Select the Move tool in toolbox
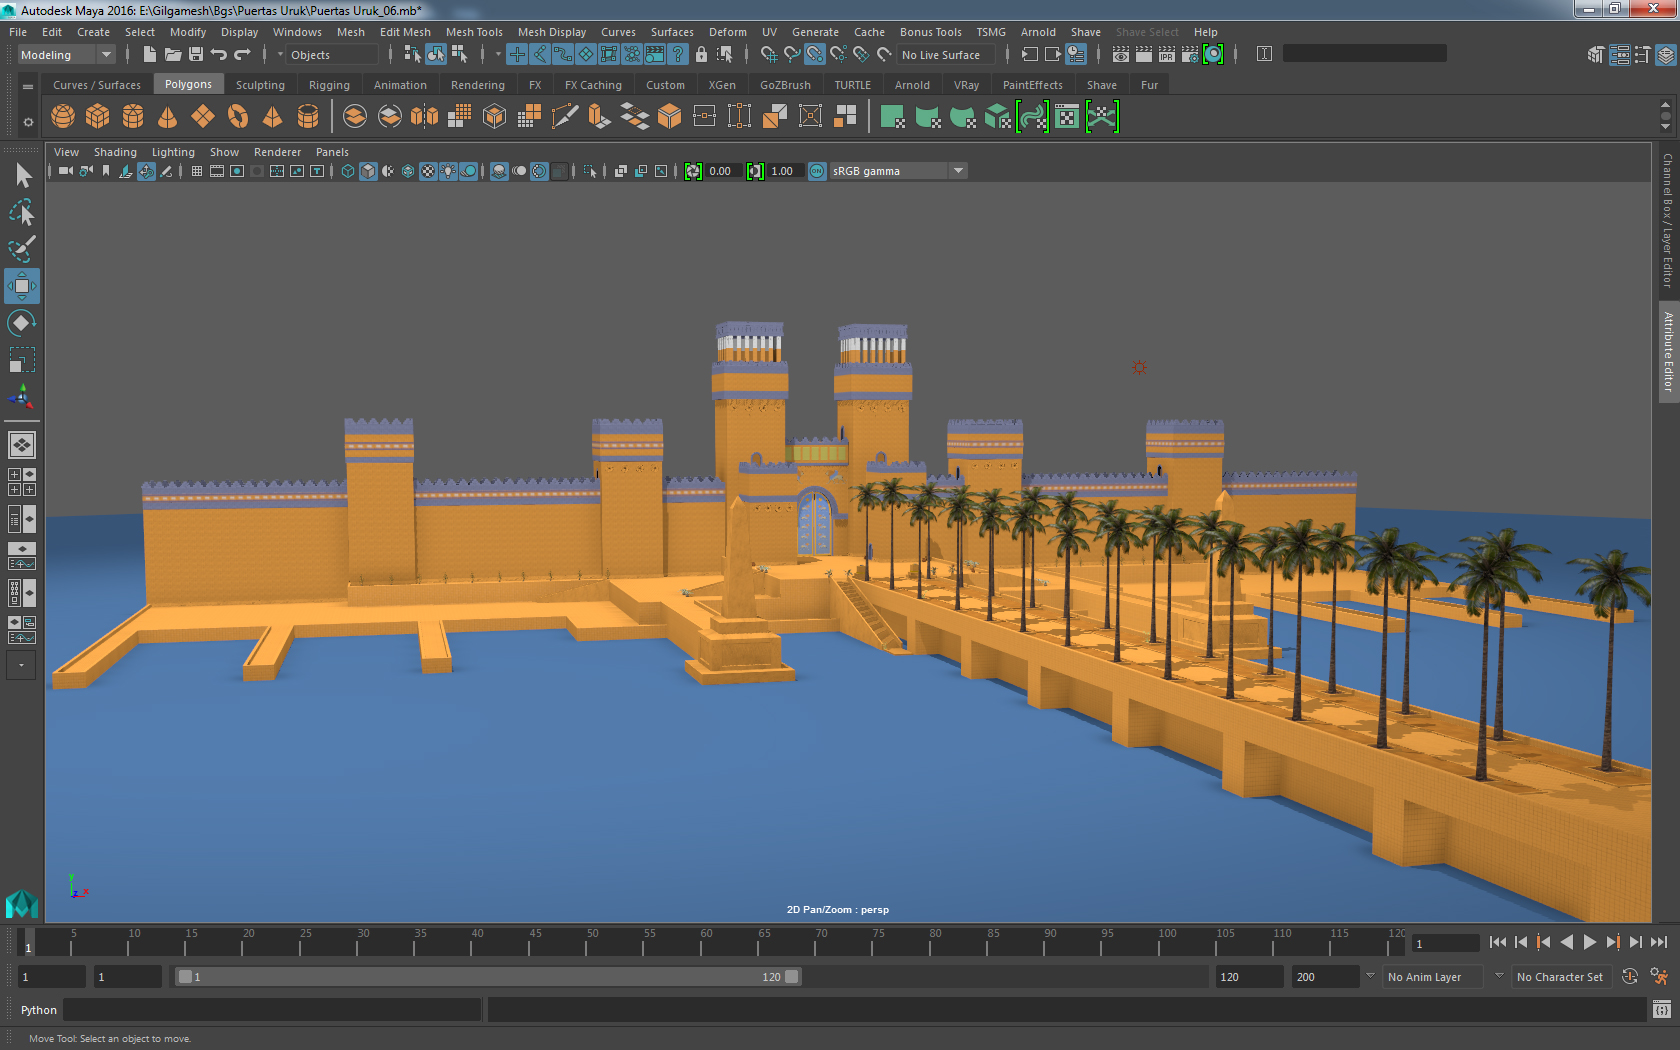1680x1050 pixels. pyautogui.click(x=21, y=286)
